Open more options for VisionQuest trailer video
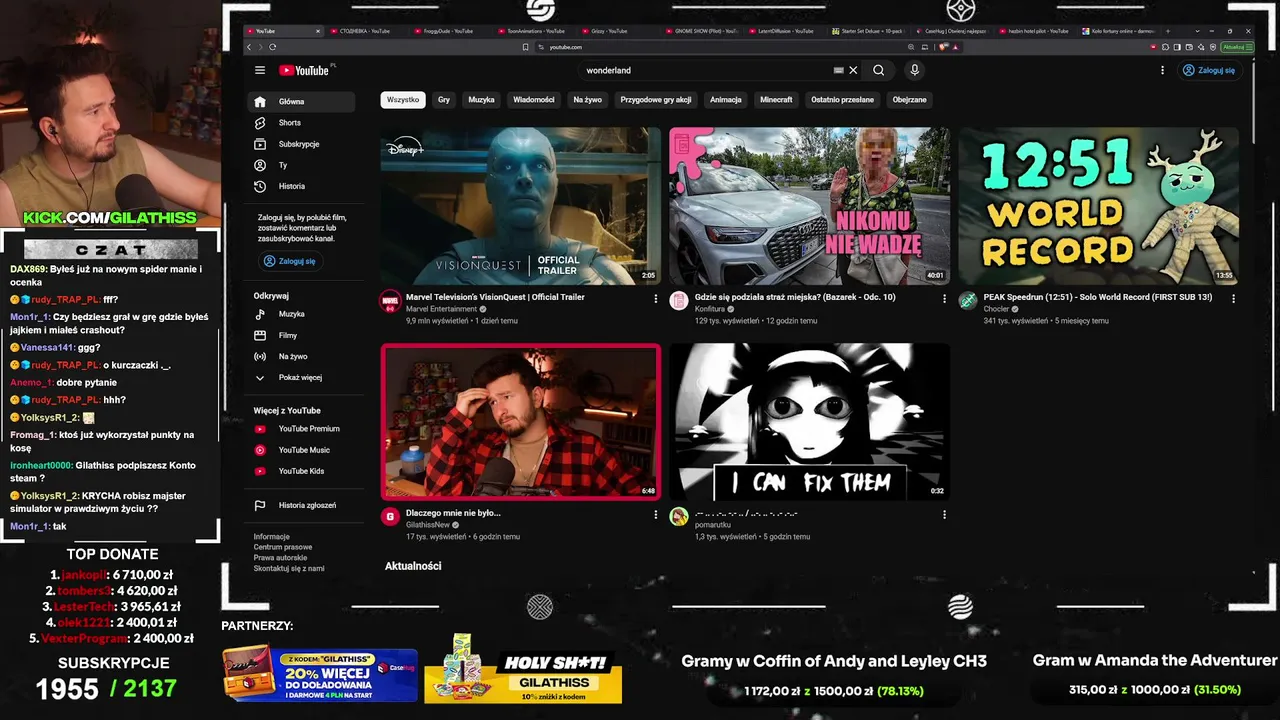 pyautogui.click(x=656, y=298)
